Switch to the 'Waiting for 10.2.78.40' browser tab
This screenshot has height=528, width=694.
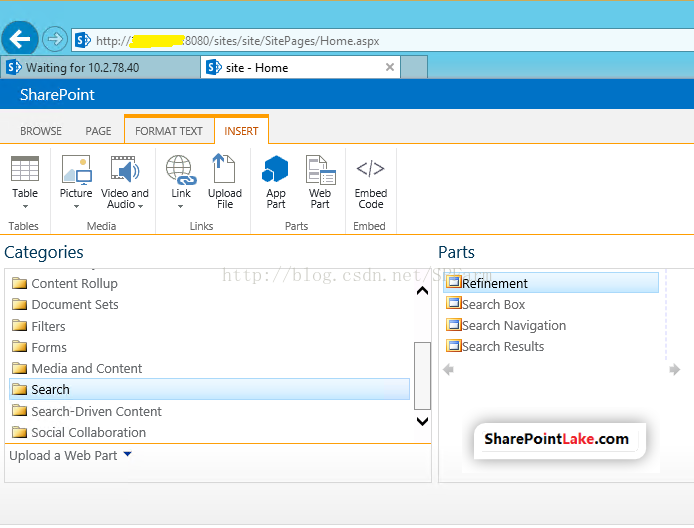[100, 67]
